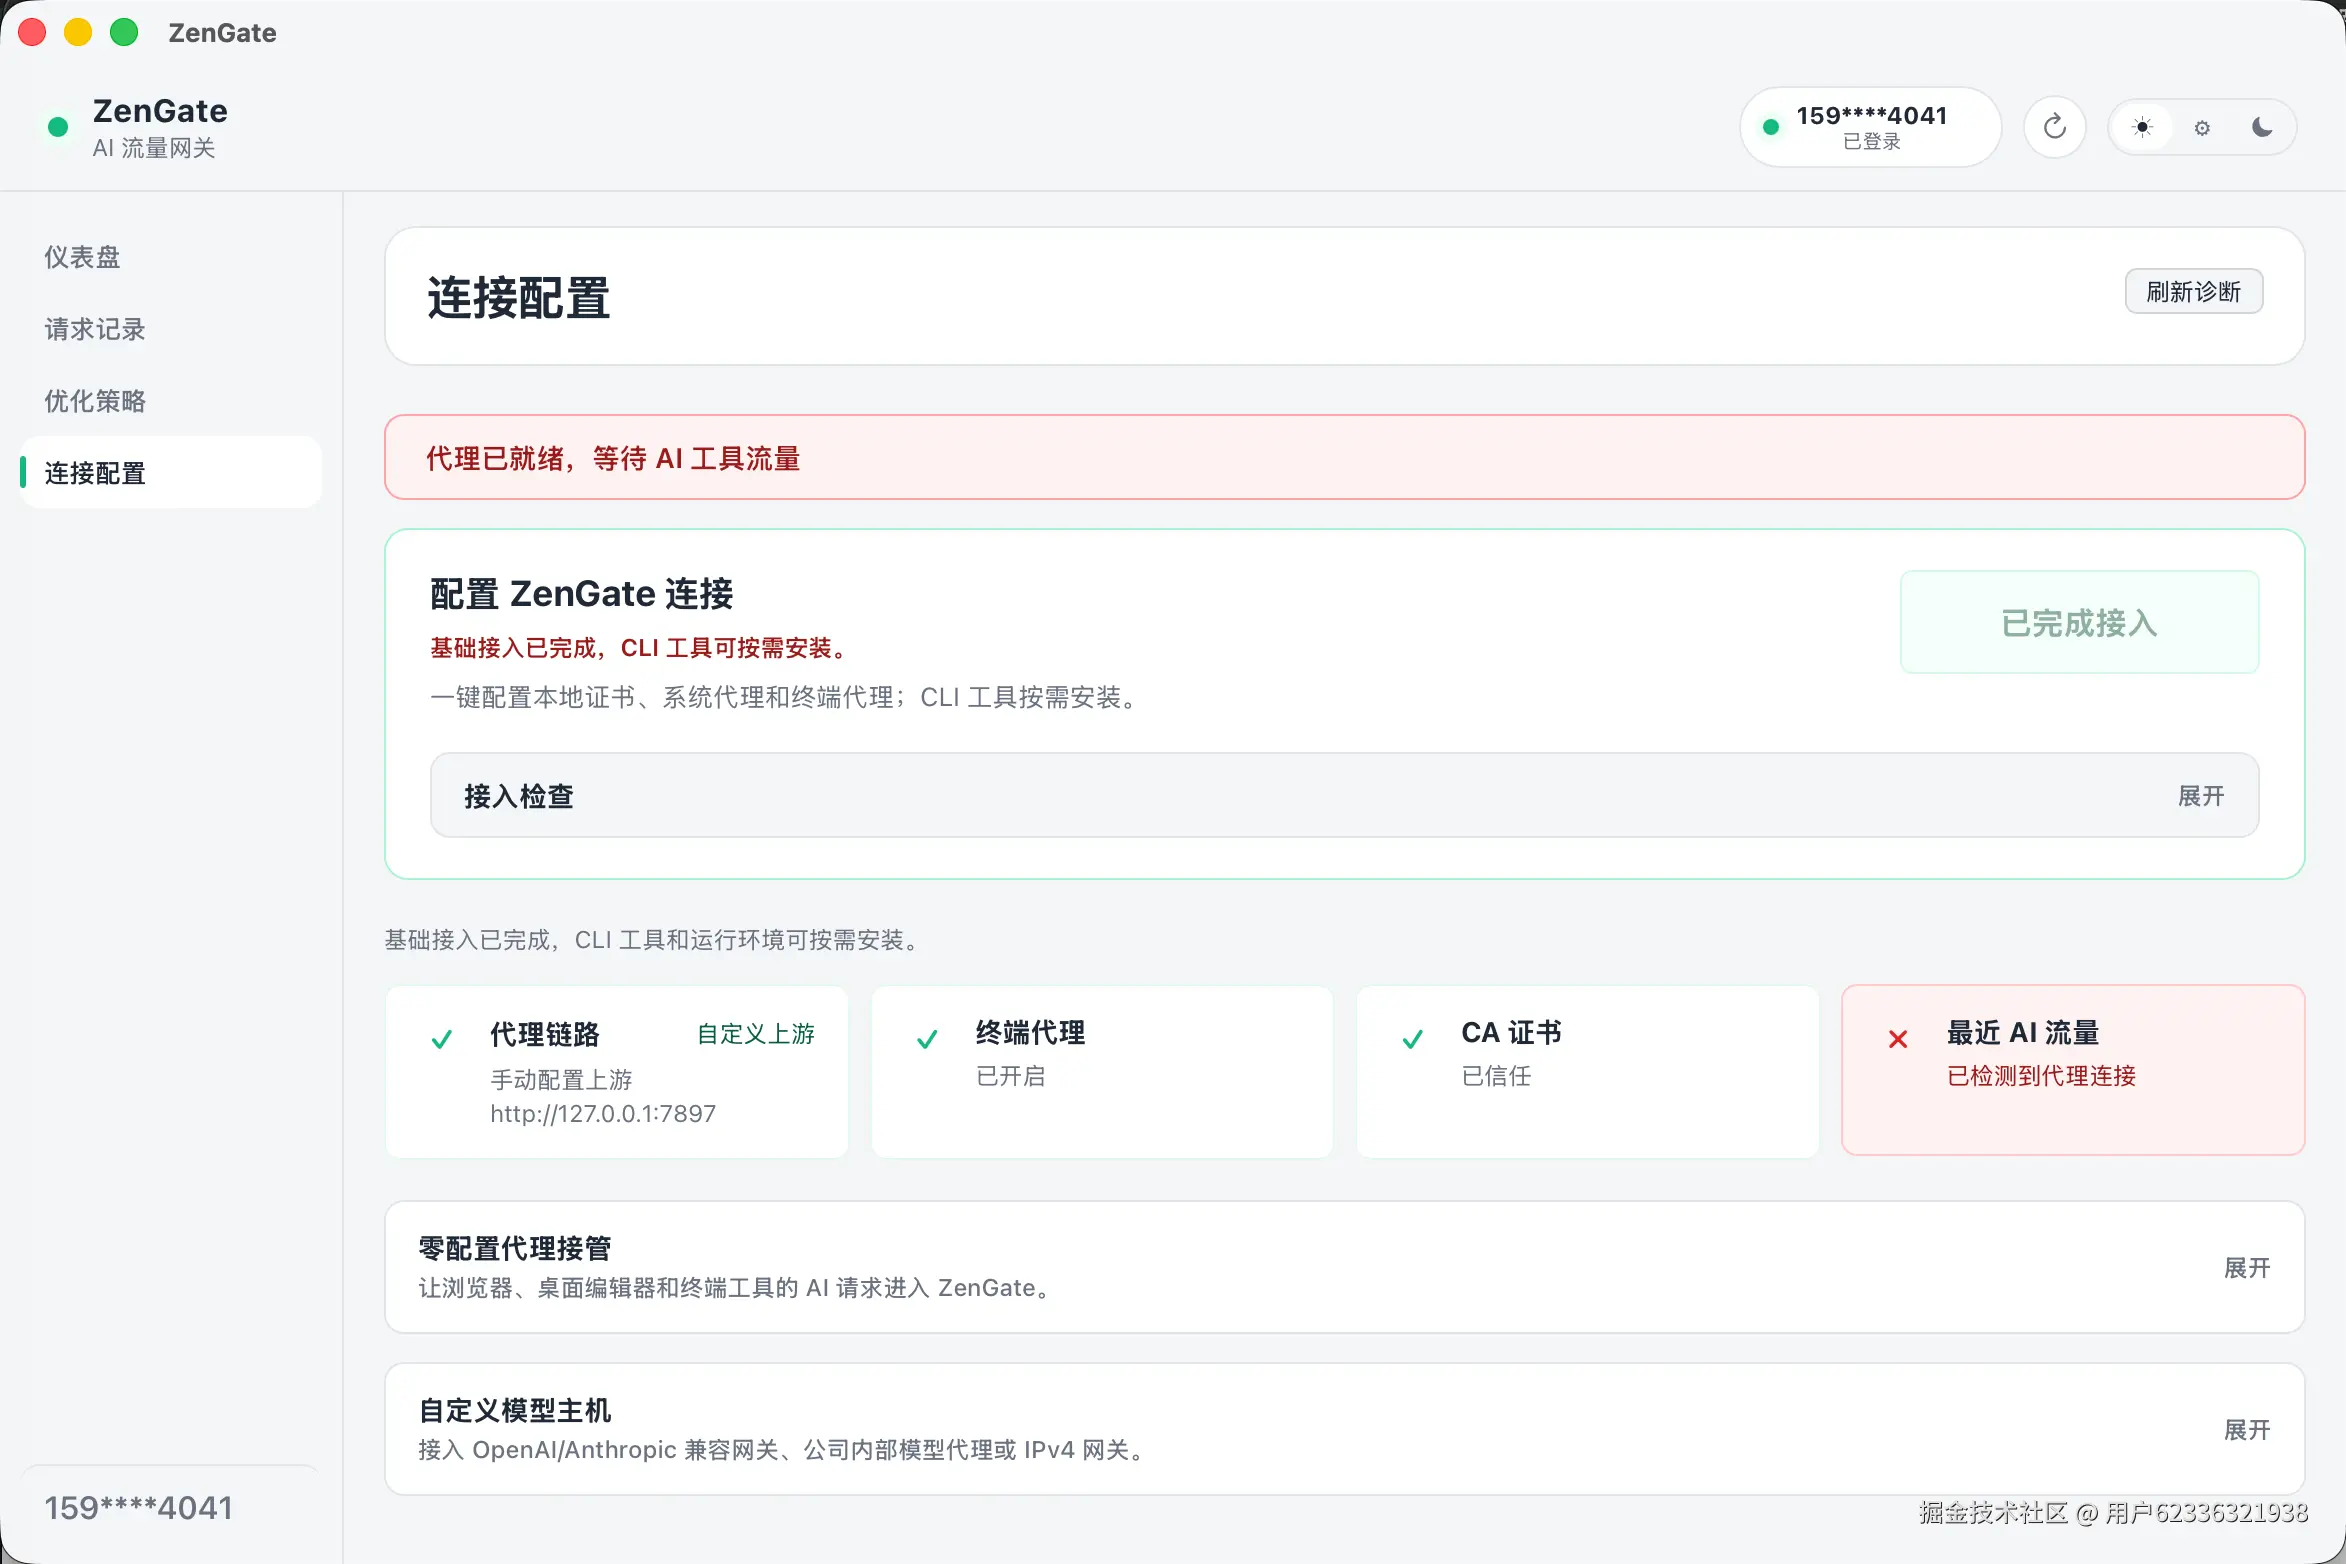This screenshot has height=1564, width=2346.
Task: Click the green checkmark on 代理链路 card
Action: coord(441,1039)
